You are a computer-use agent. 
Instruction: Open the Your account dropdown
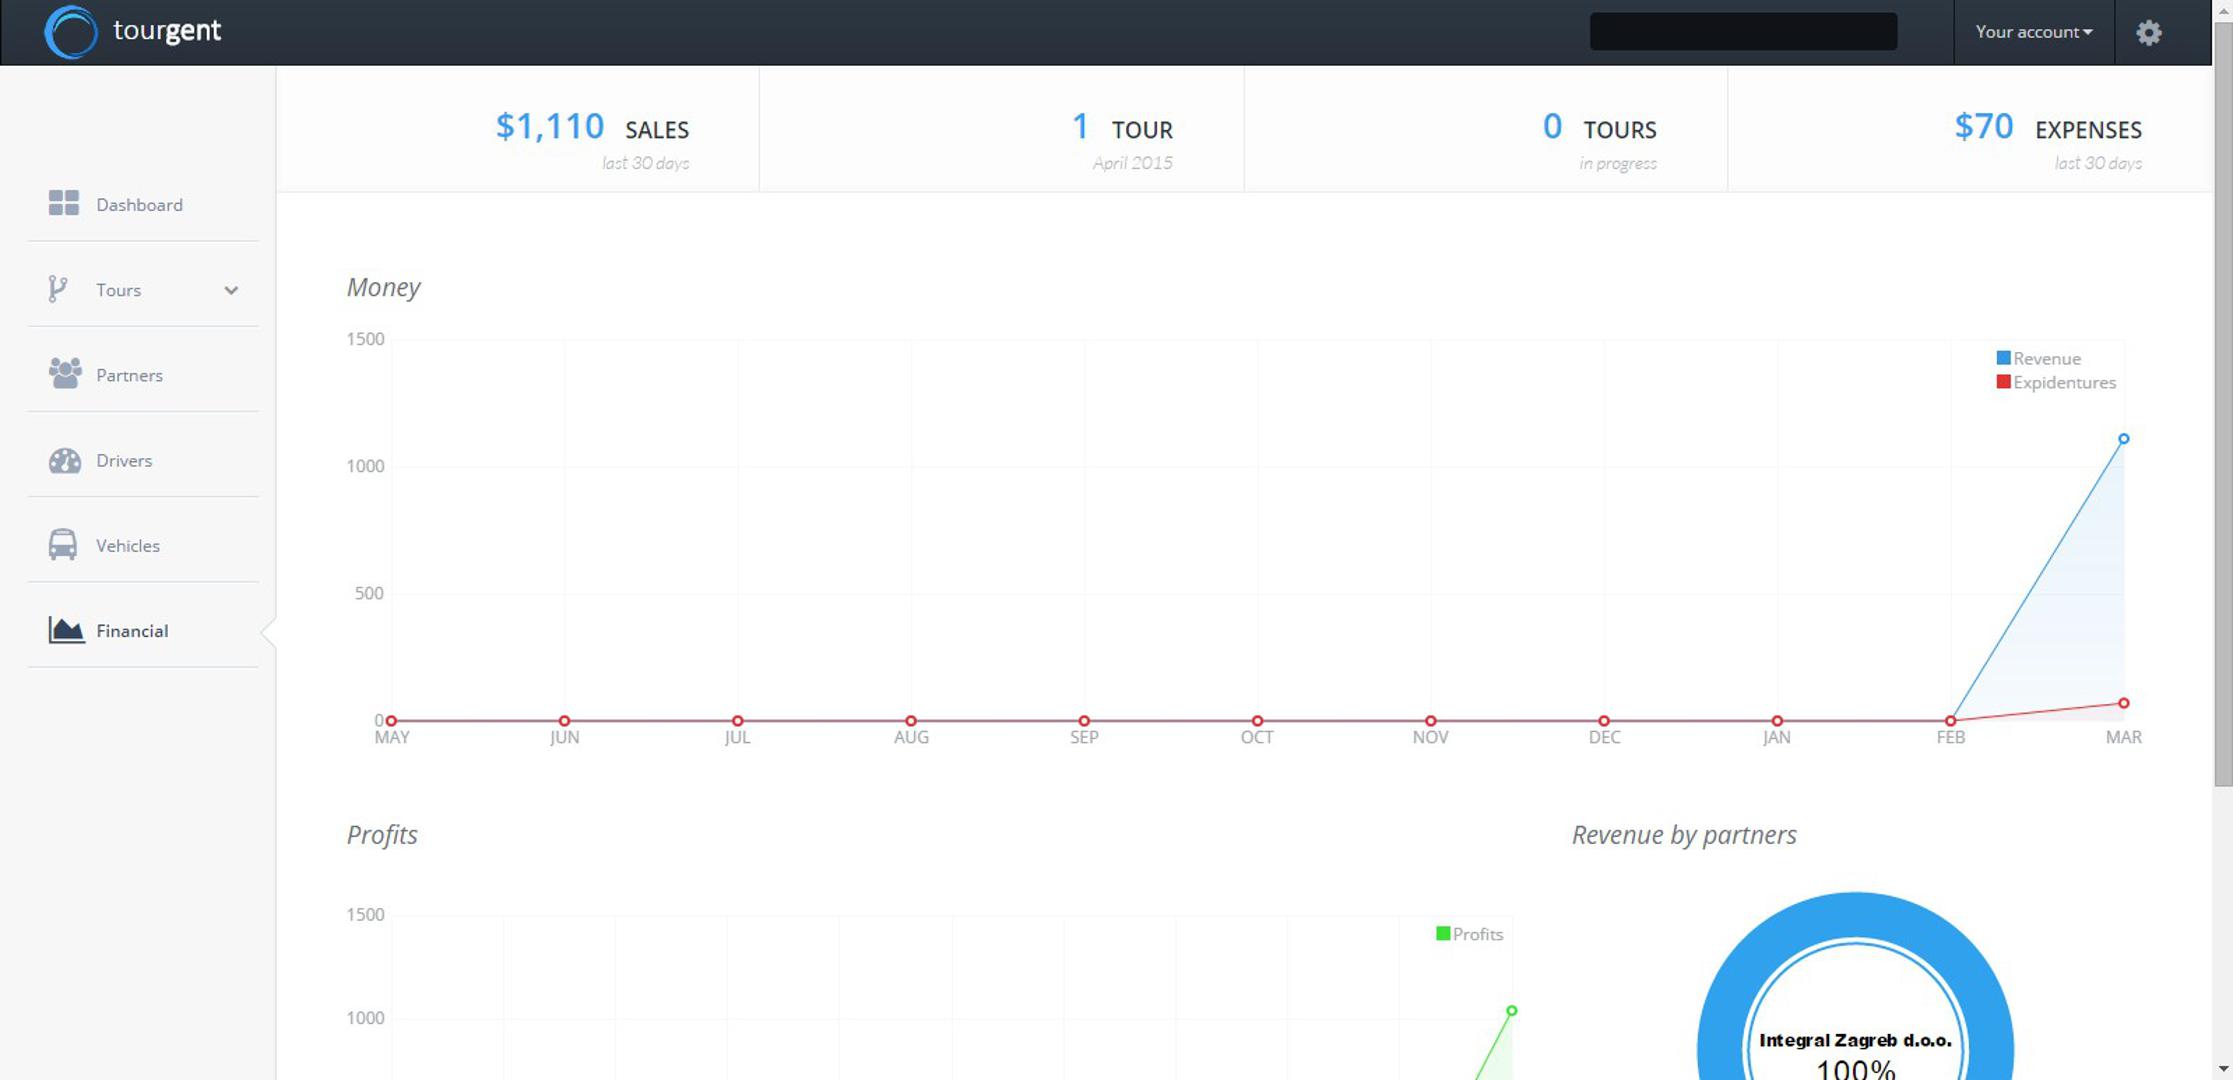tap(2033, 32)
